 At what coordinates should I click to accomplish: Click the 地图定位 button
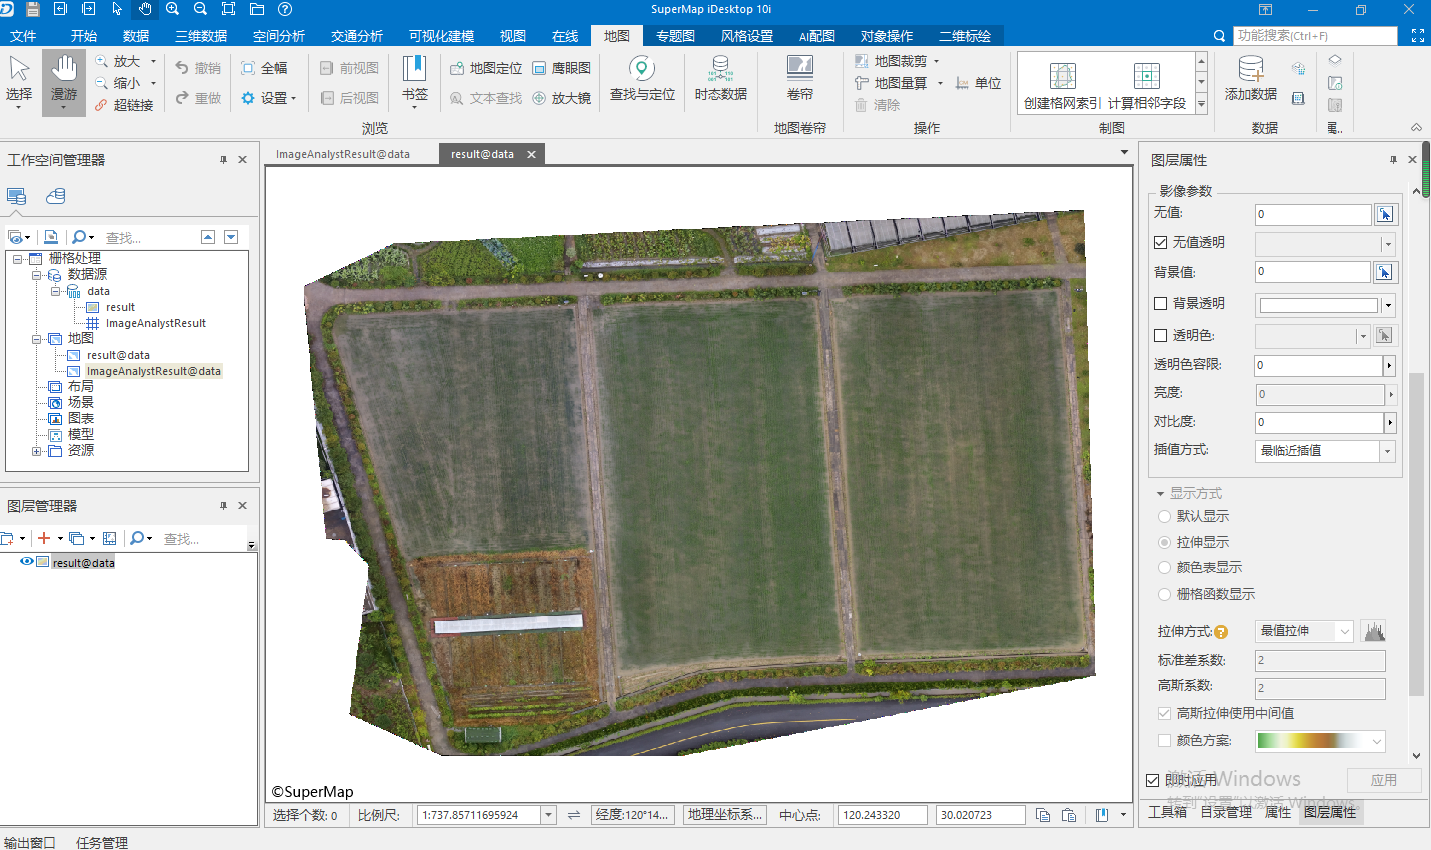(486, 68)
